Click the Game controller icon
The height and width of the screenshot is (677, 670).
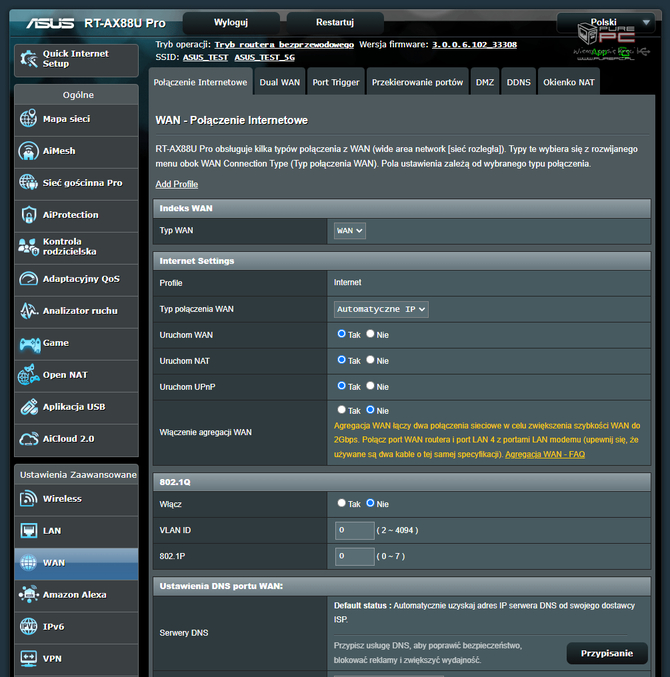[x=29, y=344]
